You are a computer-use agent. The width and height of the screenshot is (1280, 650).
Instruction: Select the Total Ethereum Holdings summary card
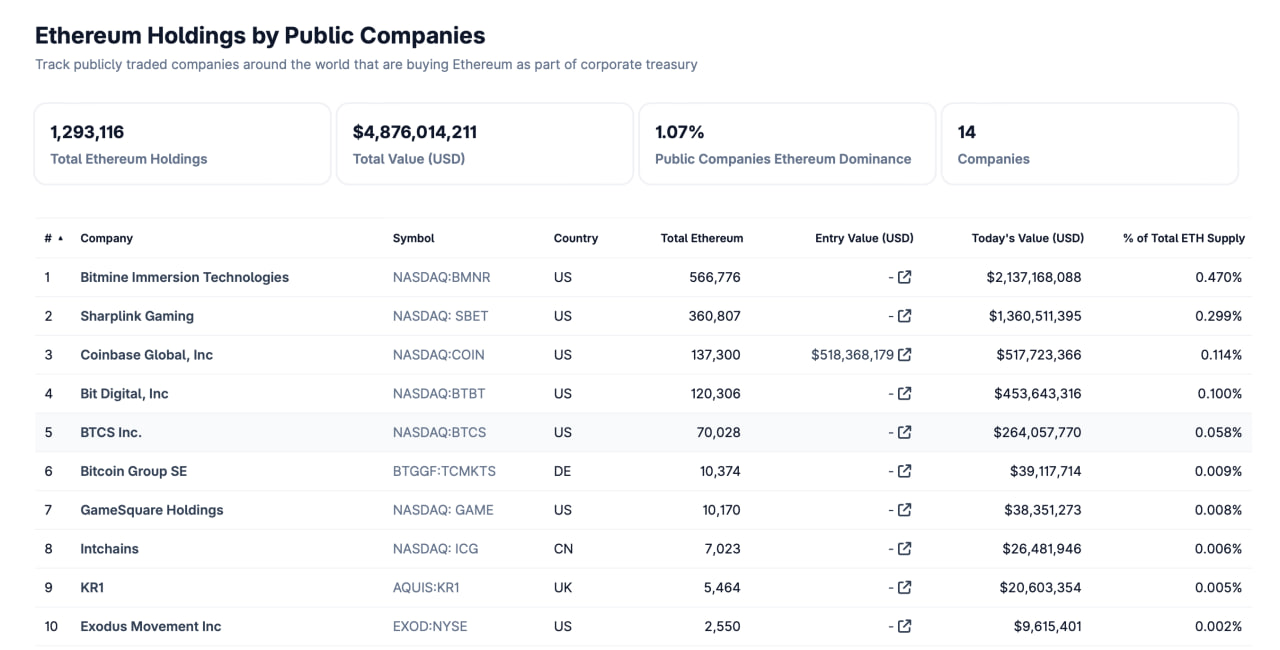tap(182, 144)
